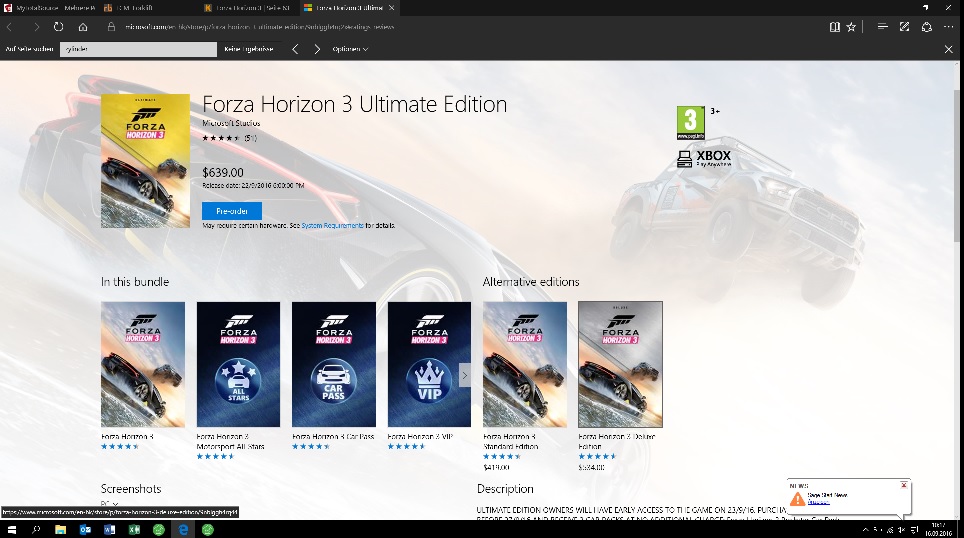
Task: Click the 'In this bundle' heading
Action: point(135,282)
